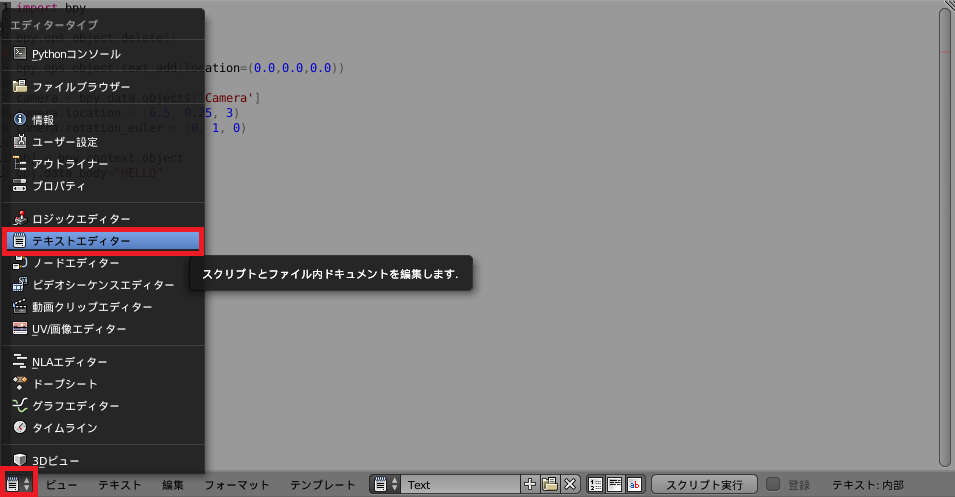
Task: Open text file with folder icon
Action: [550, 485]
